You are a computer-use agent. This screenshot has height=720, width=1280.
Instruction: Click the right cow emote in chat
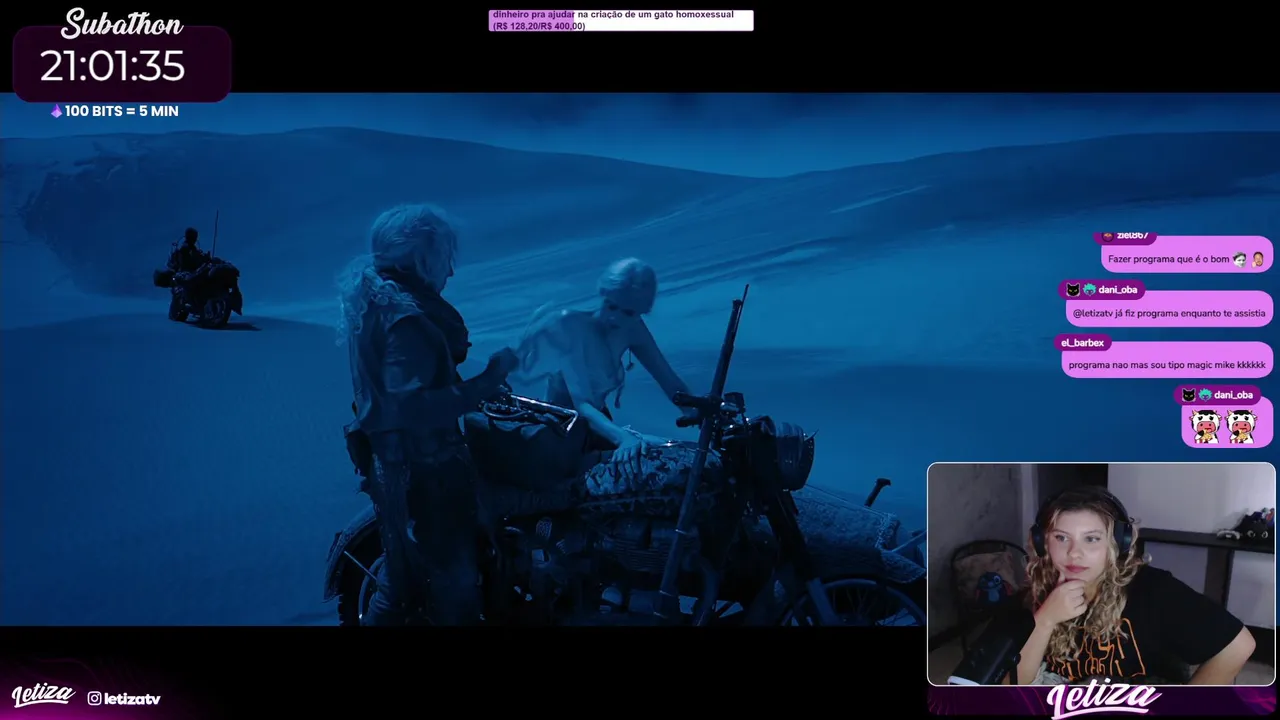[1241, 427]
